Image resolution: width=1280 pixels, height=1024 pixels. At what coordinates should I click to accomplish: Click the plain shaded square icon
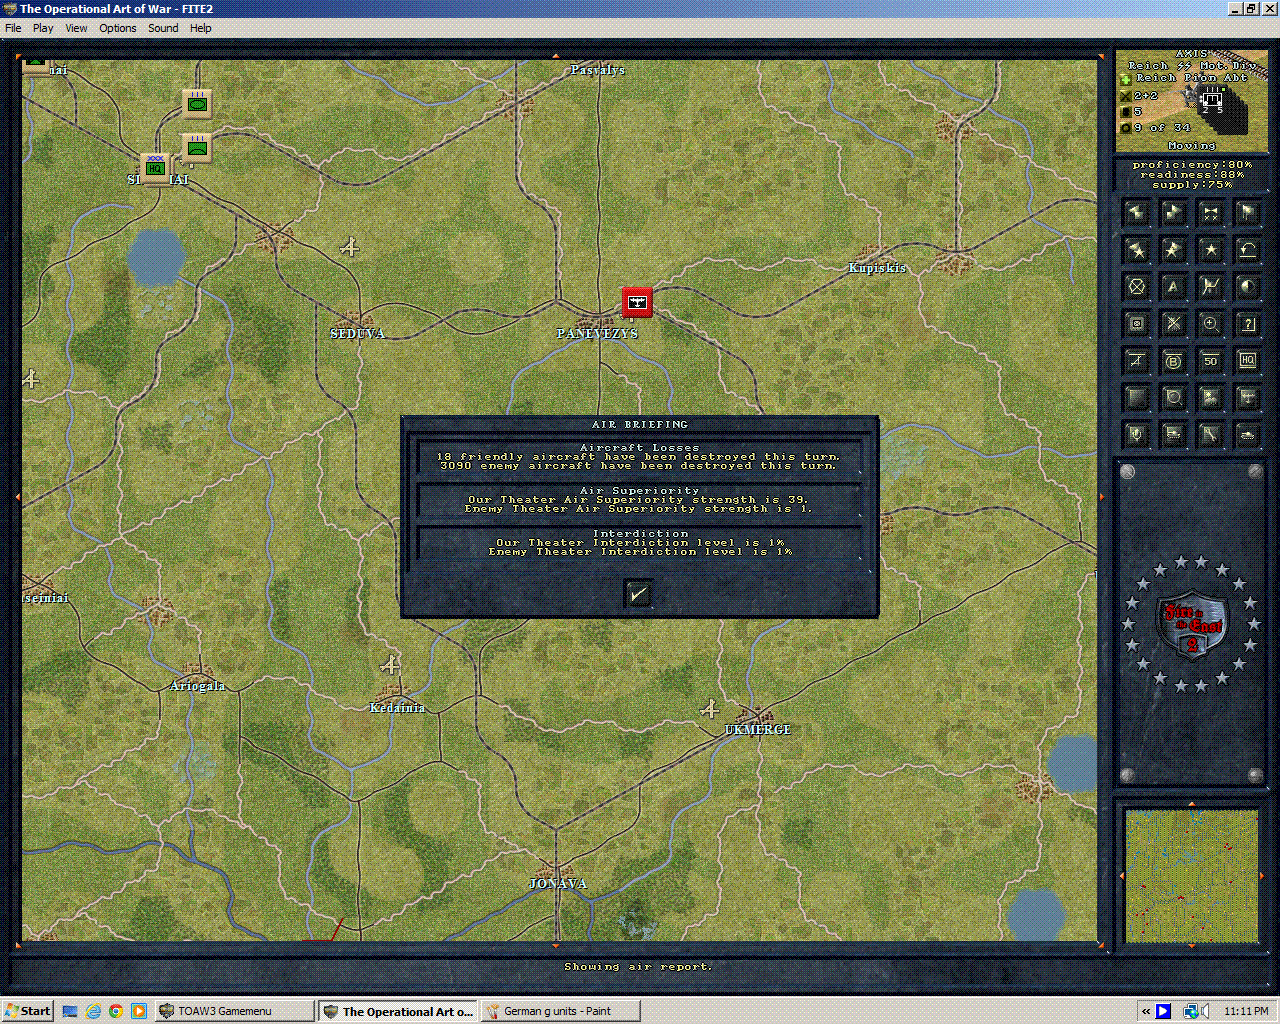(1136, 398)
